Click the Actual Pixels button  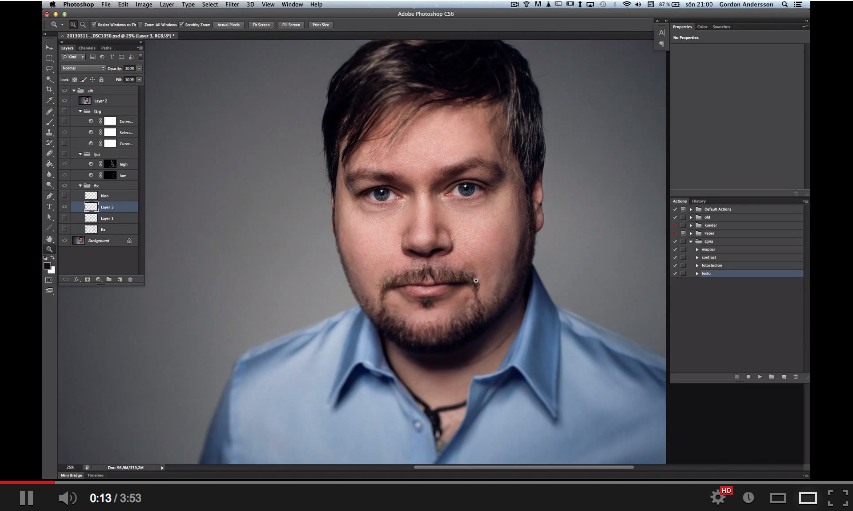[228, 24]
